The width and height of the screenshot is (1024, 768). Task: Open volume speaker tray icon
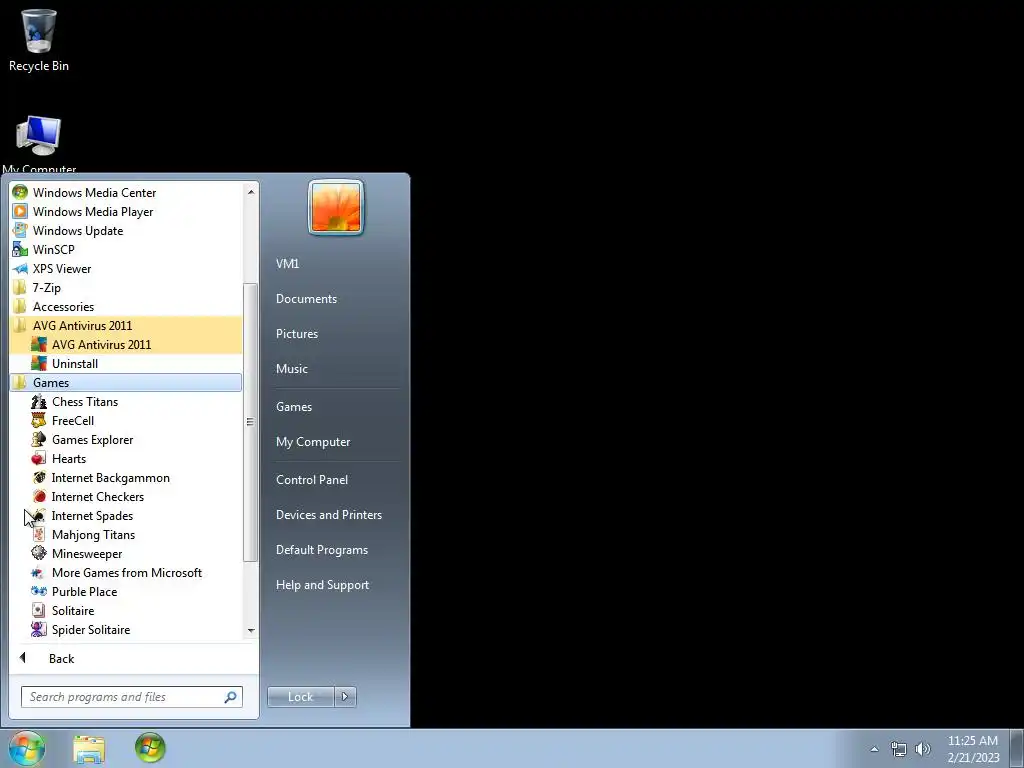[x=923, y=749]
